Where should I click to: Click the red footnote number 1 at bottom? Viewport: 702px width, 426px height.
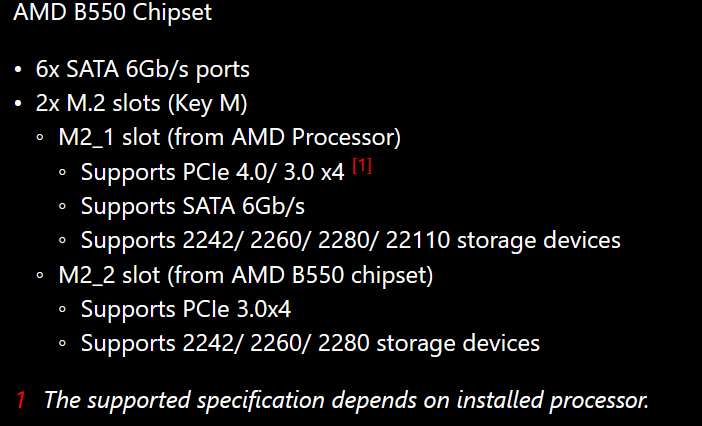(x=20, y=400)
